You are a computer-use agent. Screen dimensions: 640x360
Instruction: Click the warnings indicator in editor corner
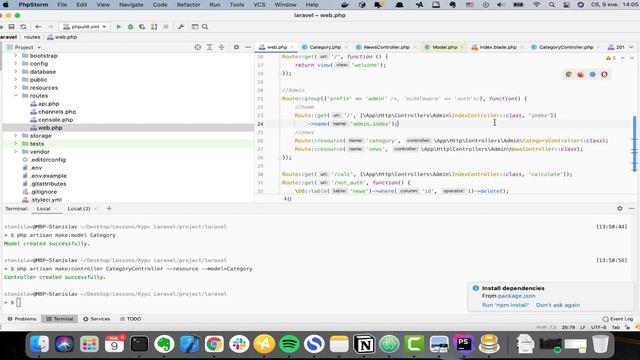[x=611, y=58]
